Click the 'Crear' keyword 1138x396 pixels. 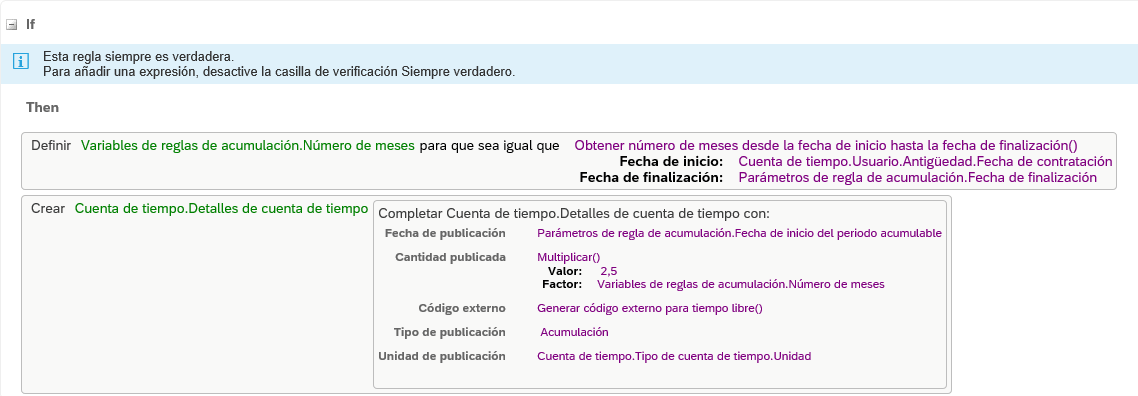coord(48,209)
